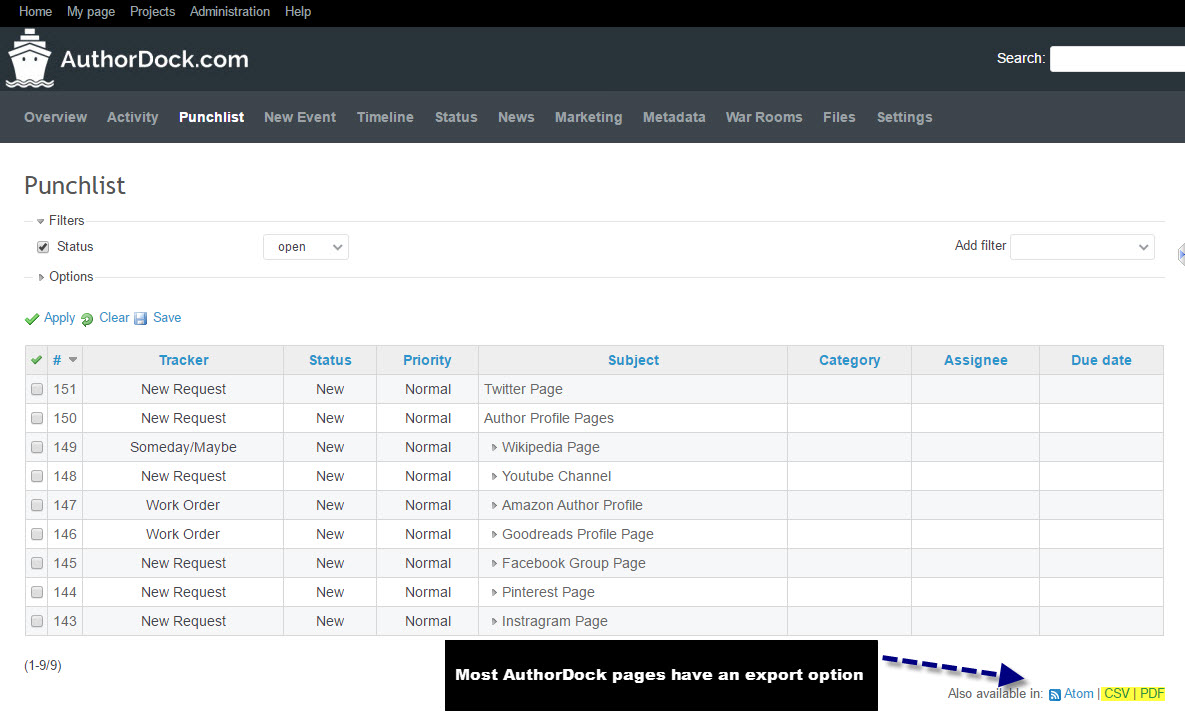Viewport: 1185px width, 720px height.
Task: Open the Status tab in navigation
Action: [456, 117]
